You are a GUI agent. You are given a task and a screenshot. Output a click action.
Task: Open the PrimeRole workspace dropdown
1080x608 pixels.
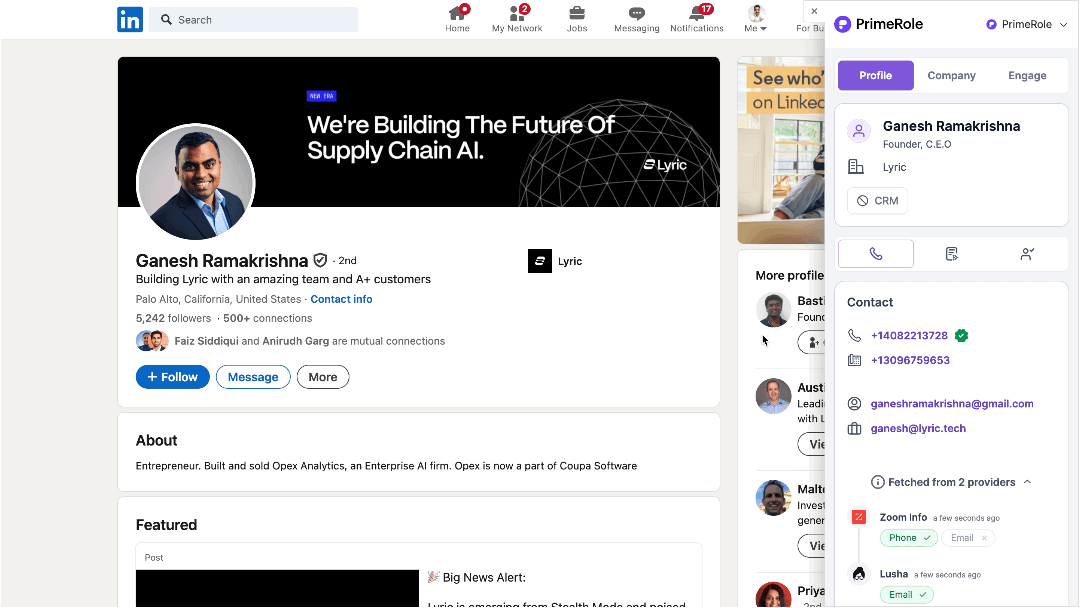(x=1027, y=24)
